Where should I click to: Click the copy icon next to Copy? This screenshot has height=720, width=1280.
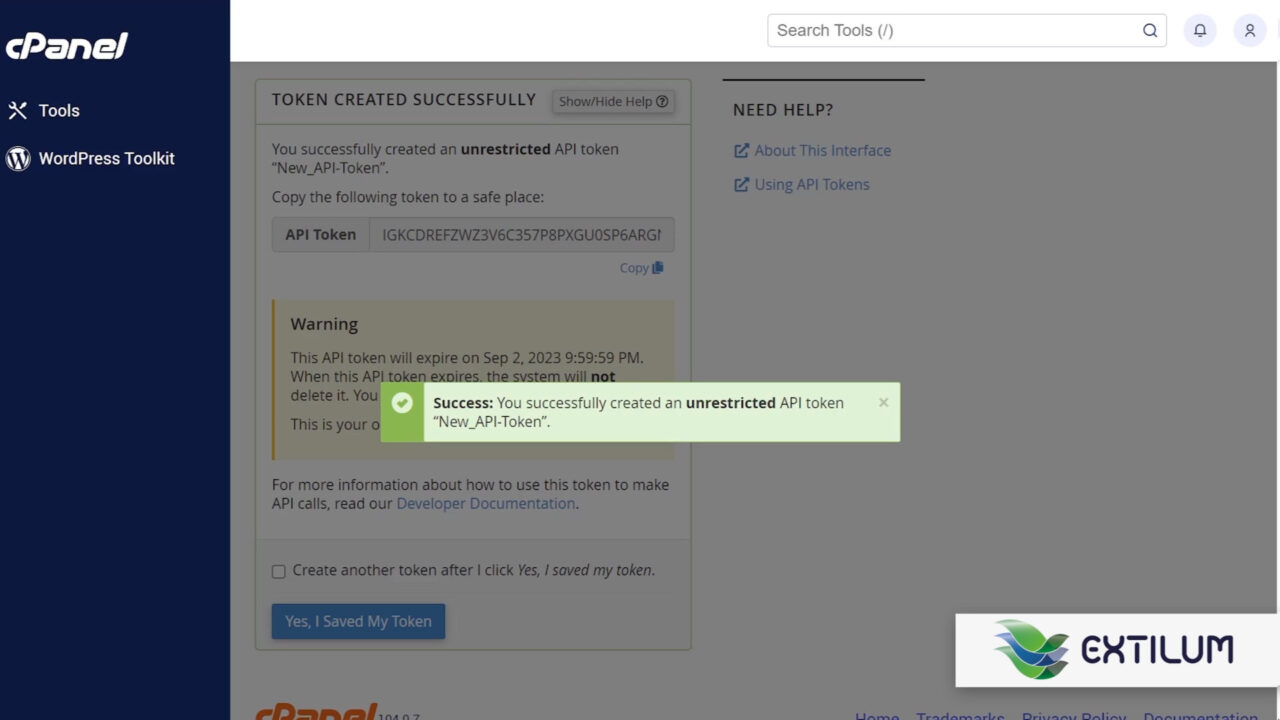(659, 267)
